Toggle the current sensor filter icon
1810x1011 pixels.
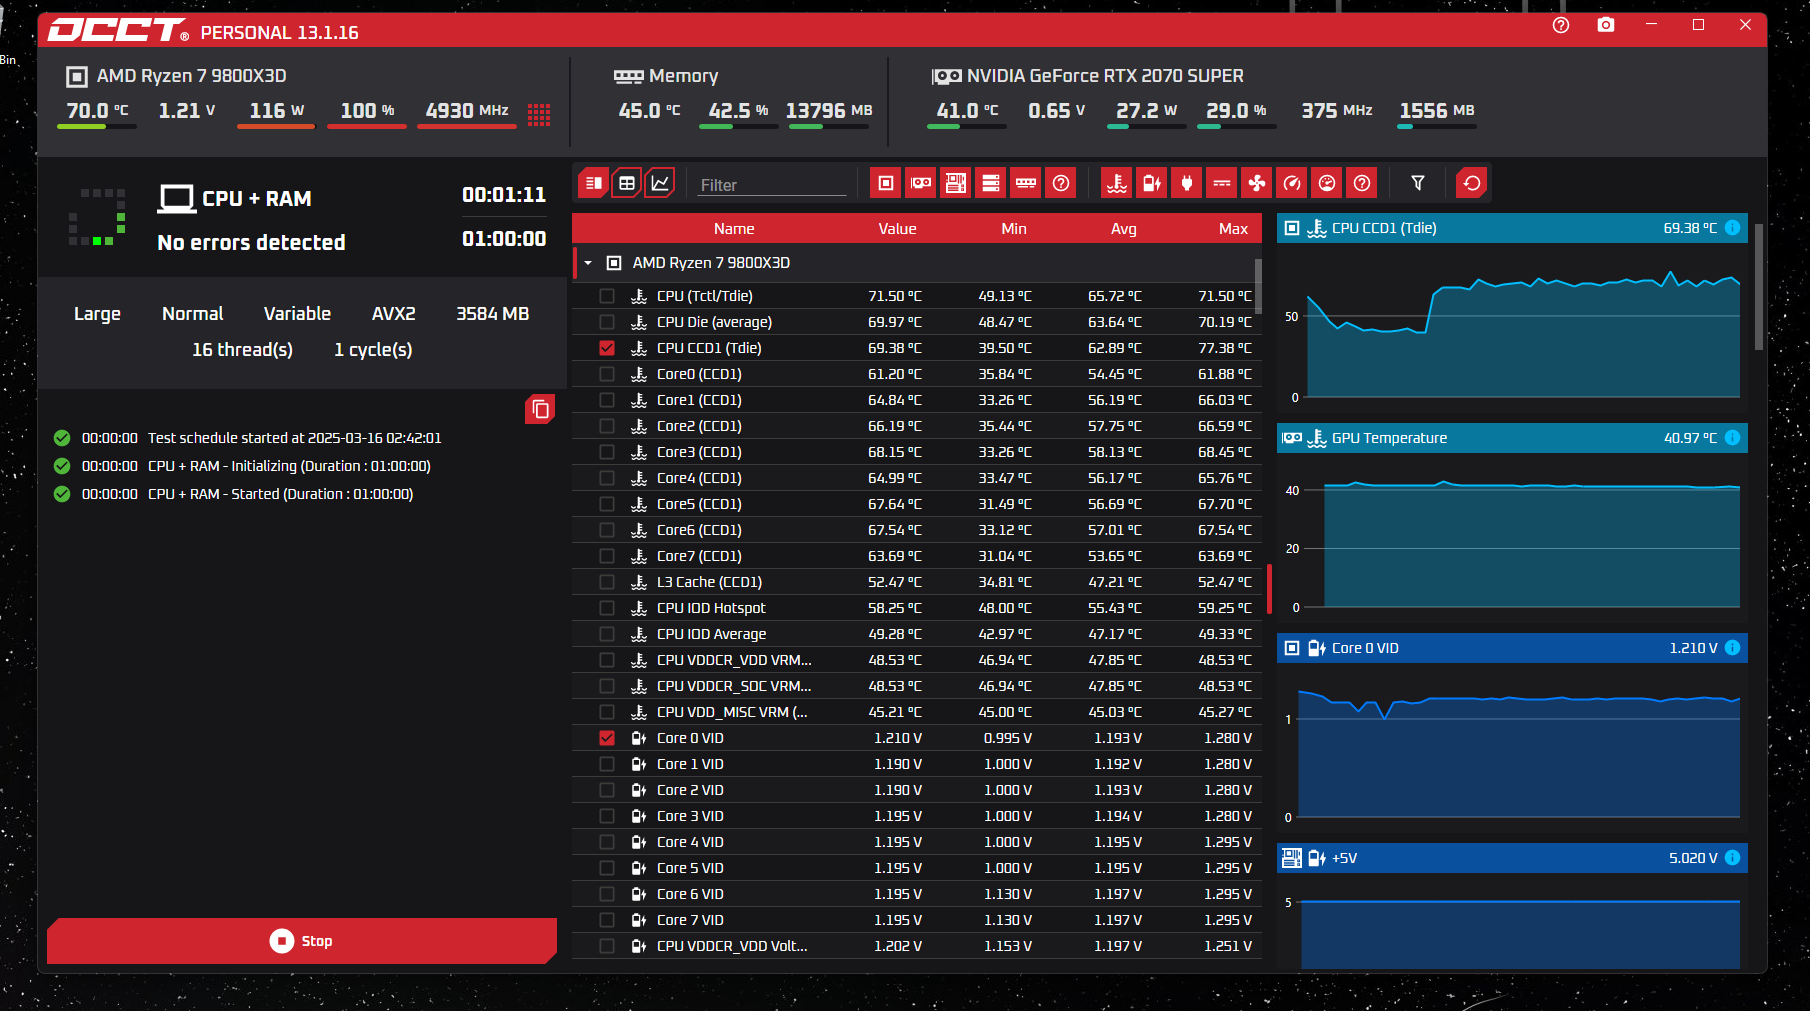[x=1222, y=183]
